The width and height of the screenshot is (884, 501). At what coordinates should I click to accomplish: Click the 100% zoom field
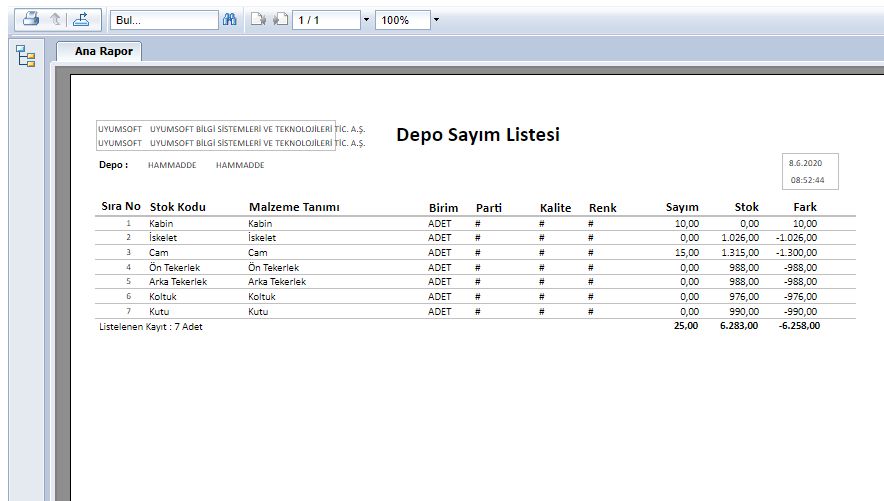[402, 20]
